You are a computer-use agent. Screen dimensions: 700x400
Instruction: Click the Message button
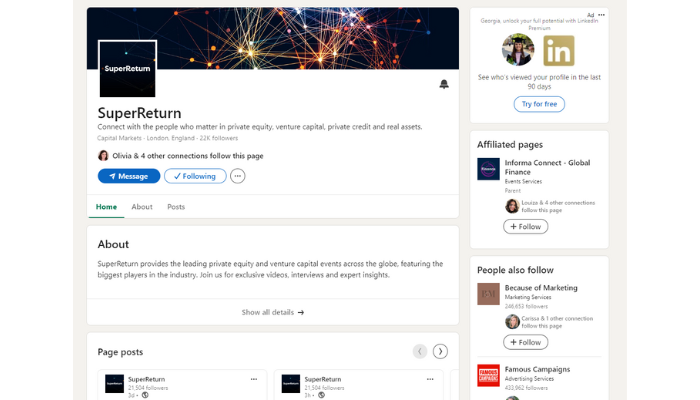(129, 176)
